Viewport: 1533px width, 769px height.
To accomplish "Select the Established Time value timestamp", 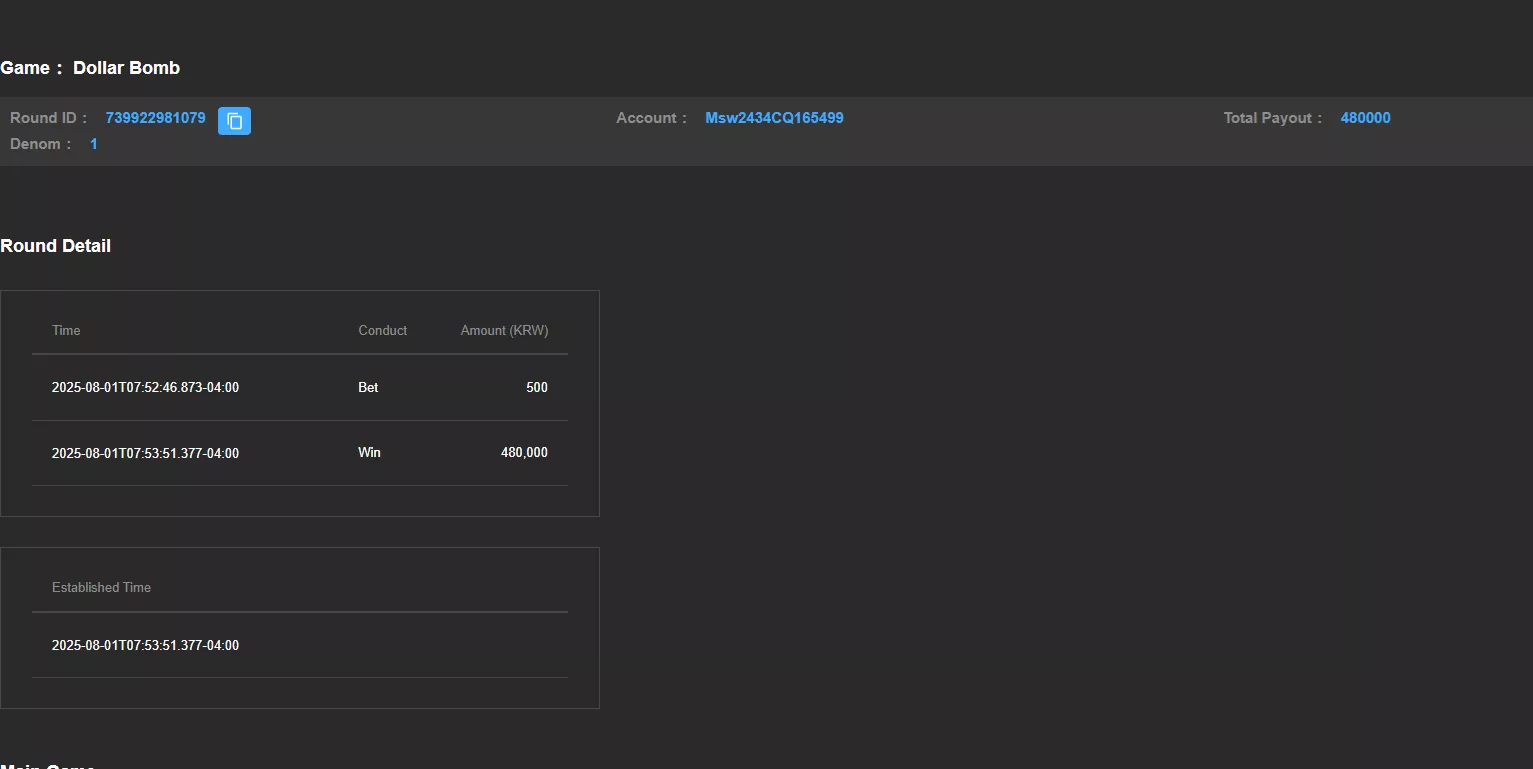I will pos(145,645).
